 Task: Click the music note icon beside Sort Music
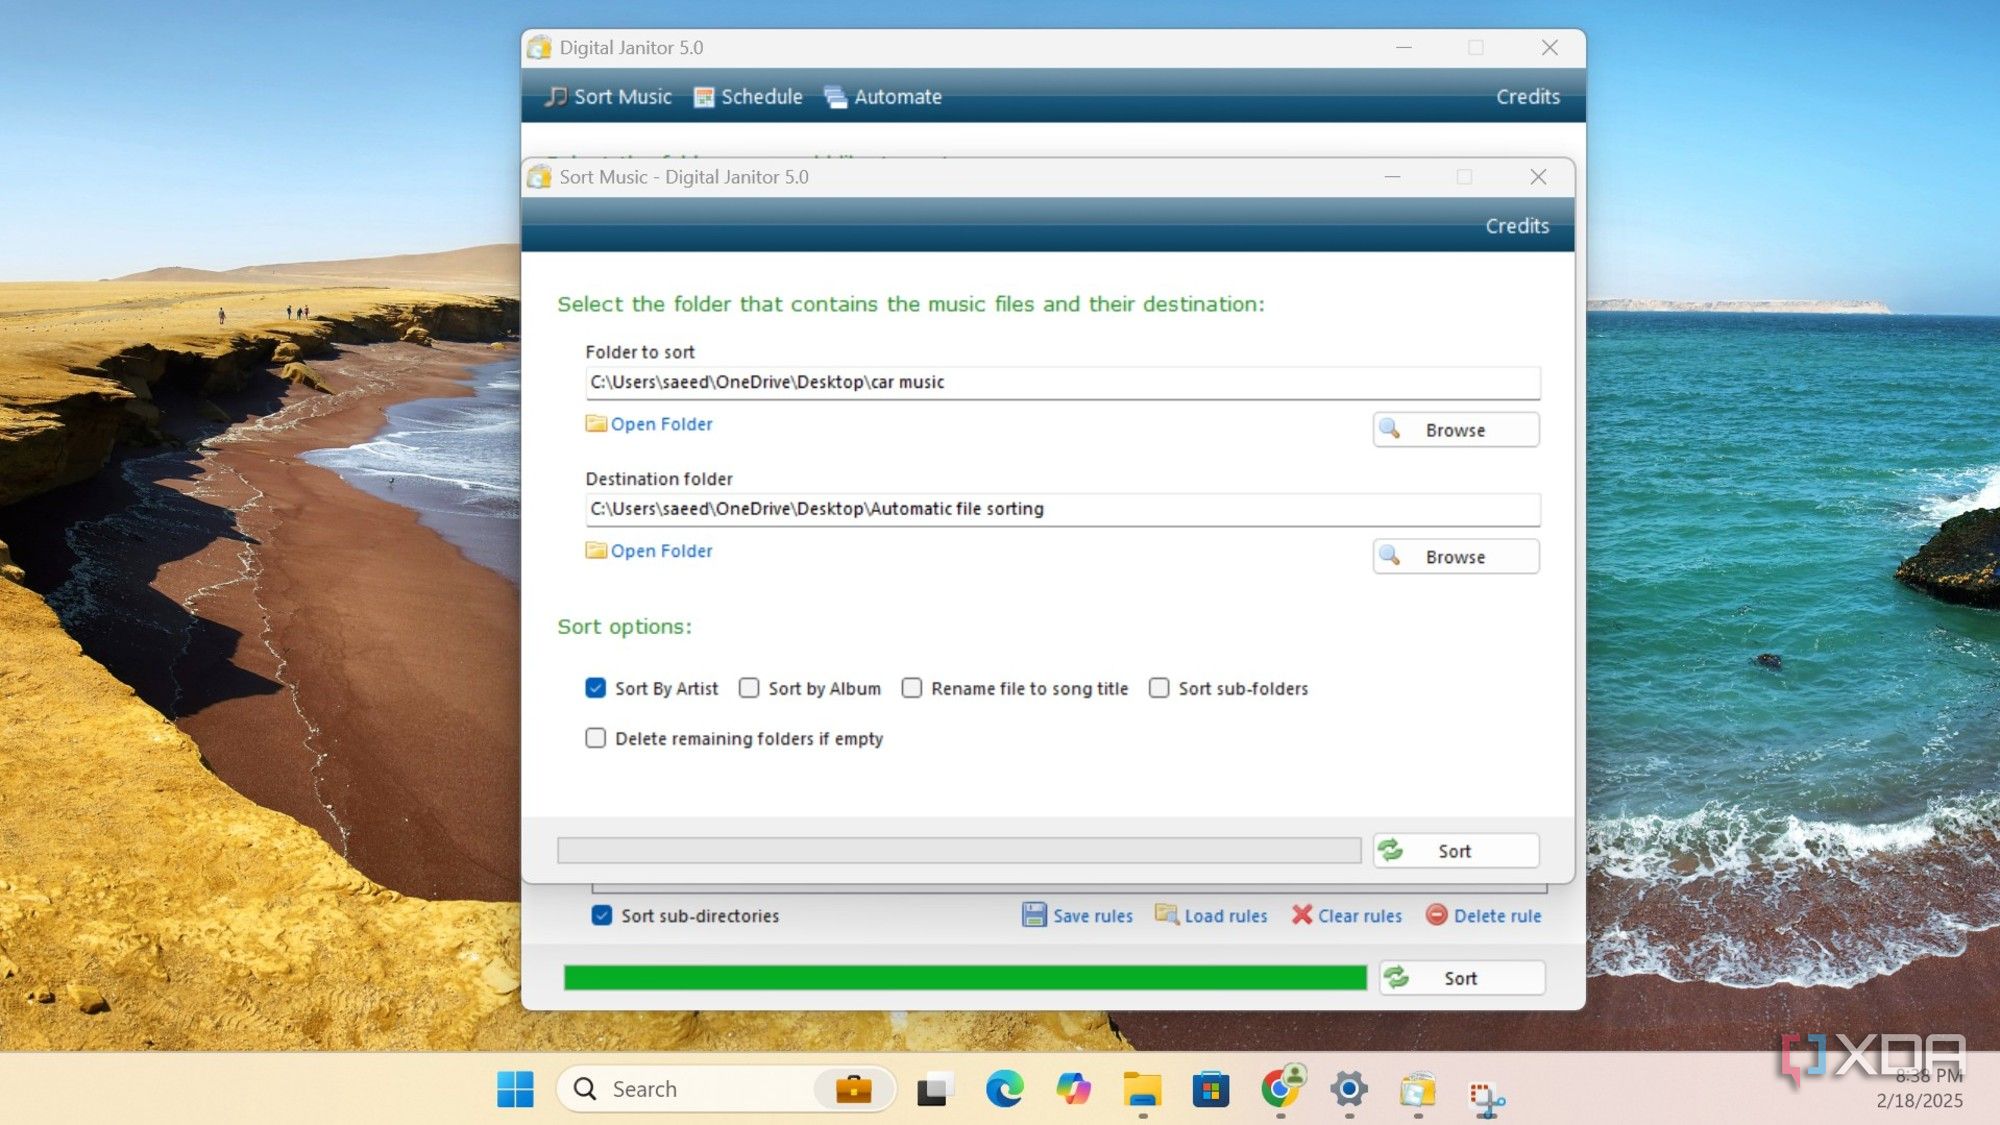point(556,97)
